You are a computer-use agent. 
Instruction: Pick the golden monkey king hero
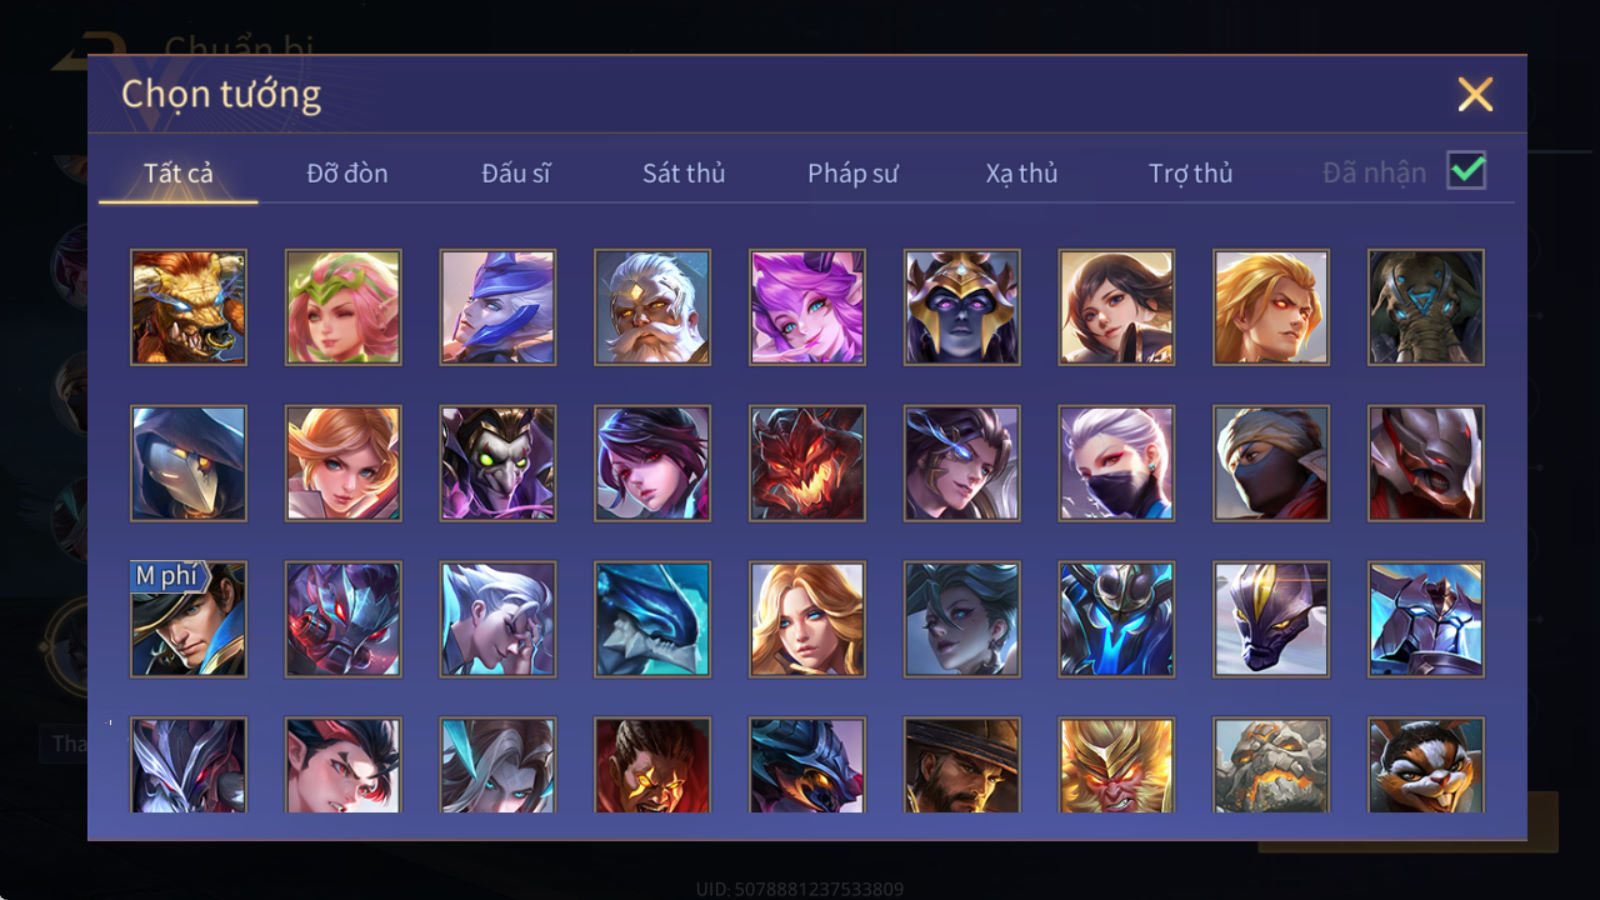click(x=1116, y=765)
